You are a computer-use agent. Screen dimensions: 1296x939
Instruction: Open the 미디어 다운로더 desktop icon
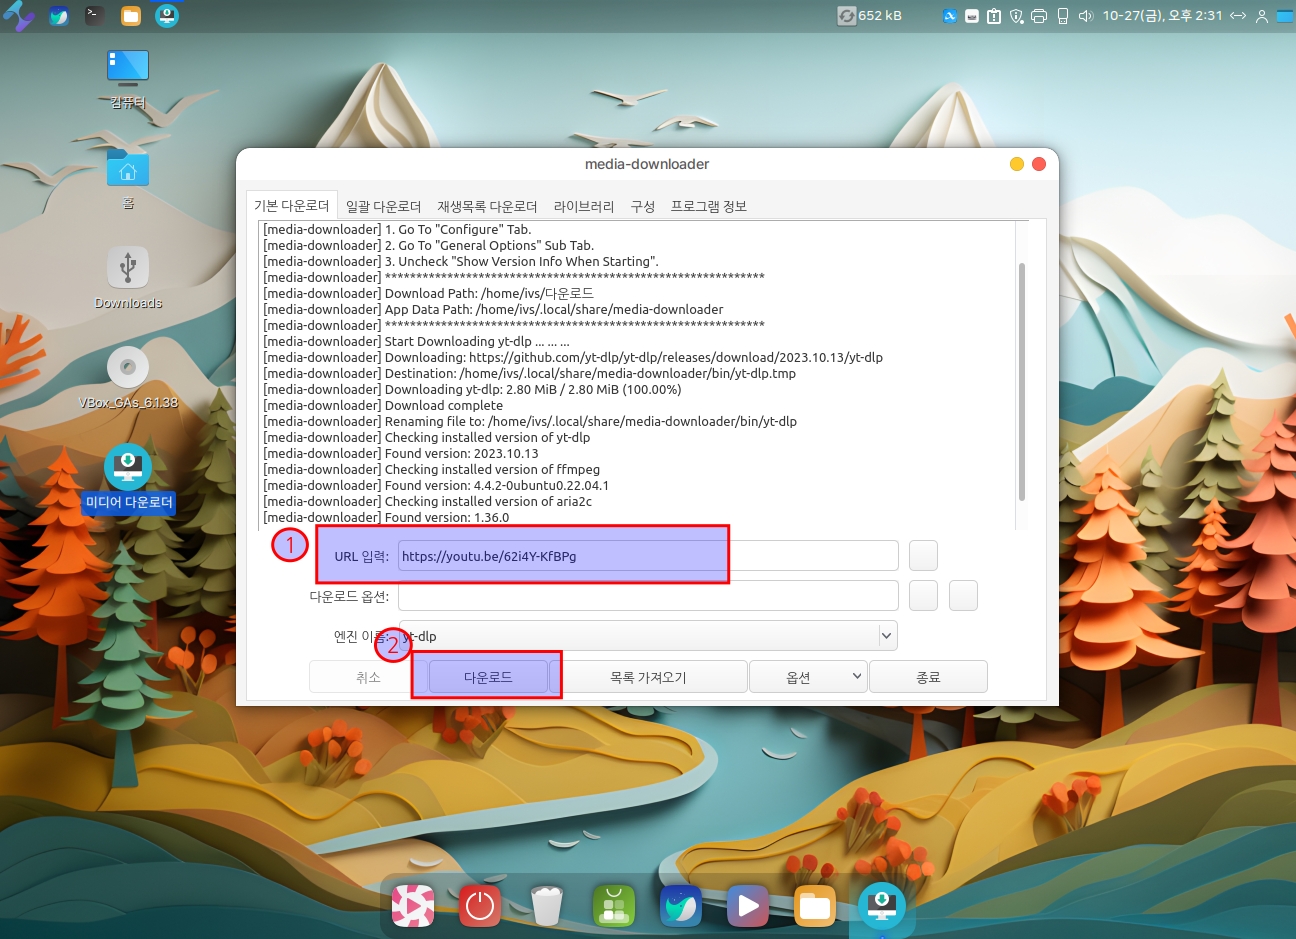[128, 468]
